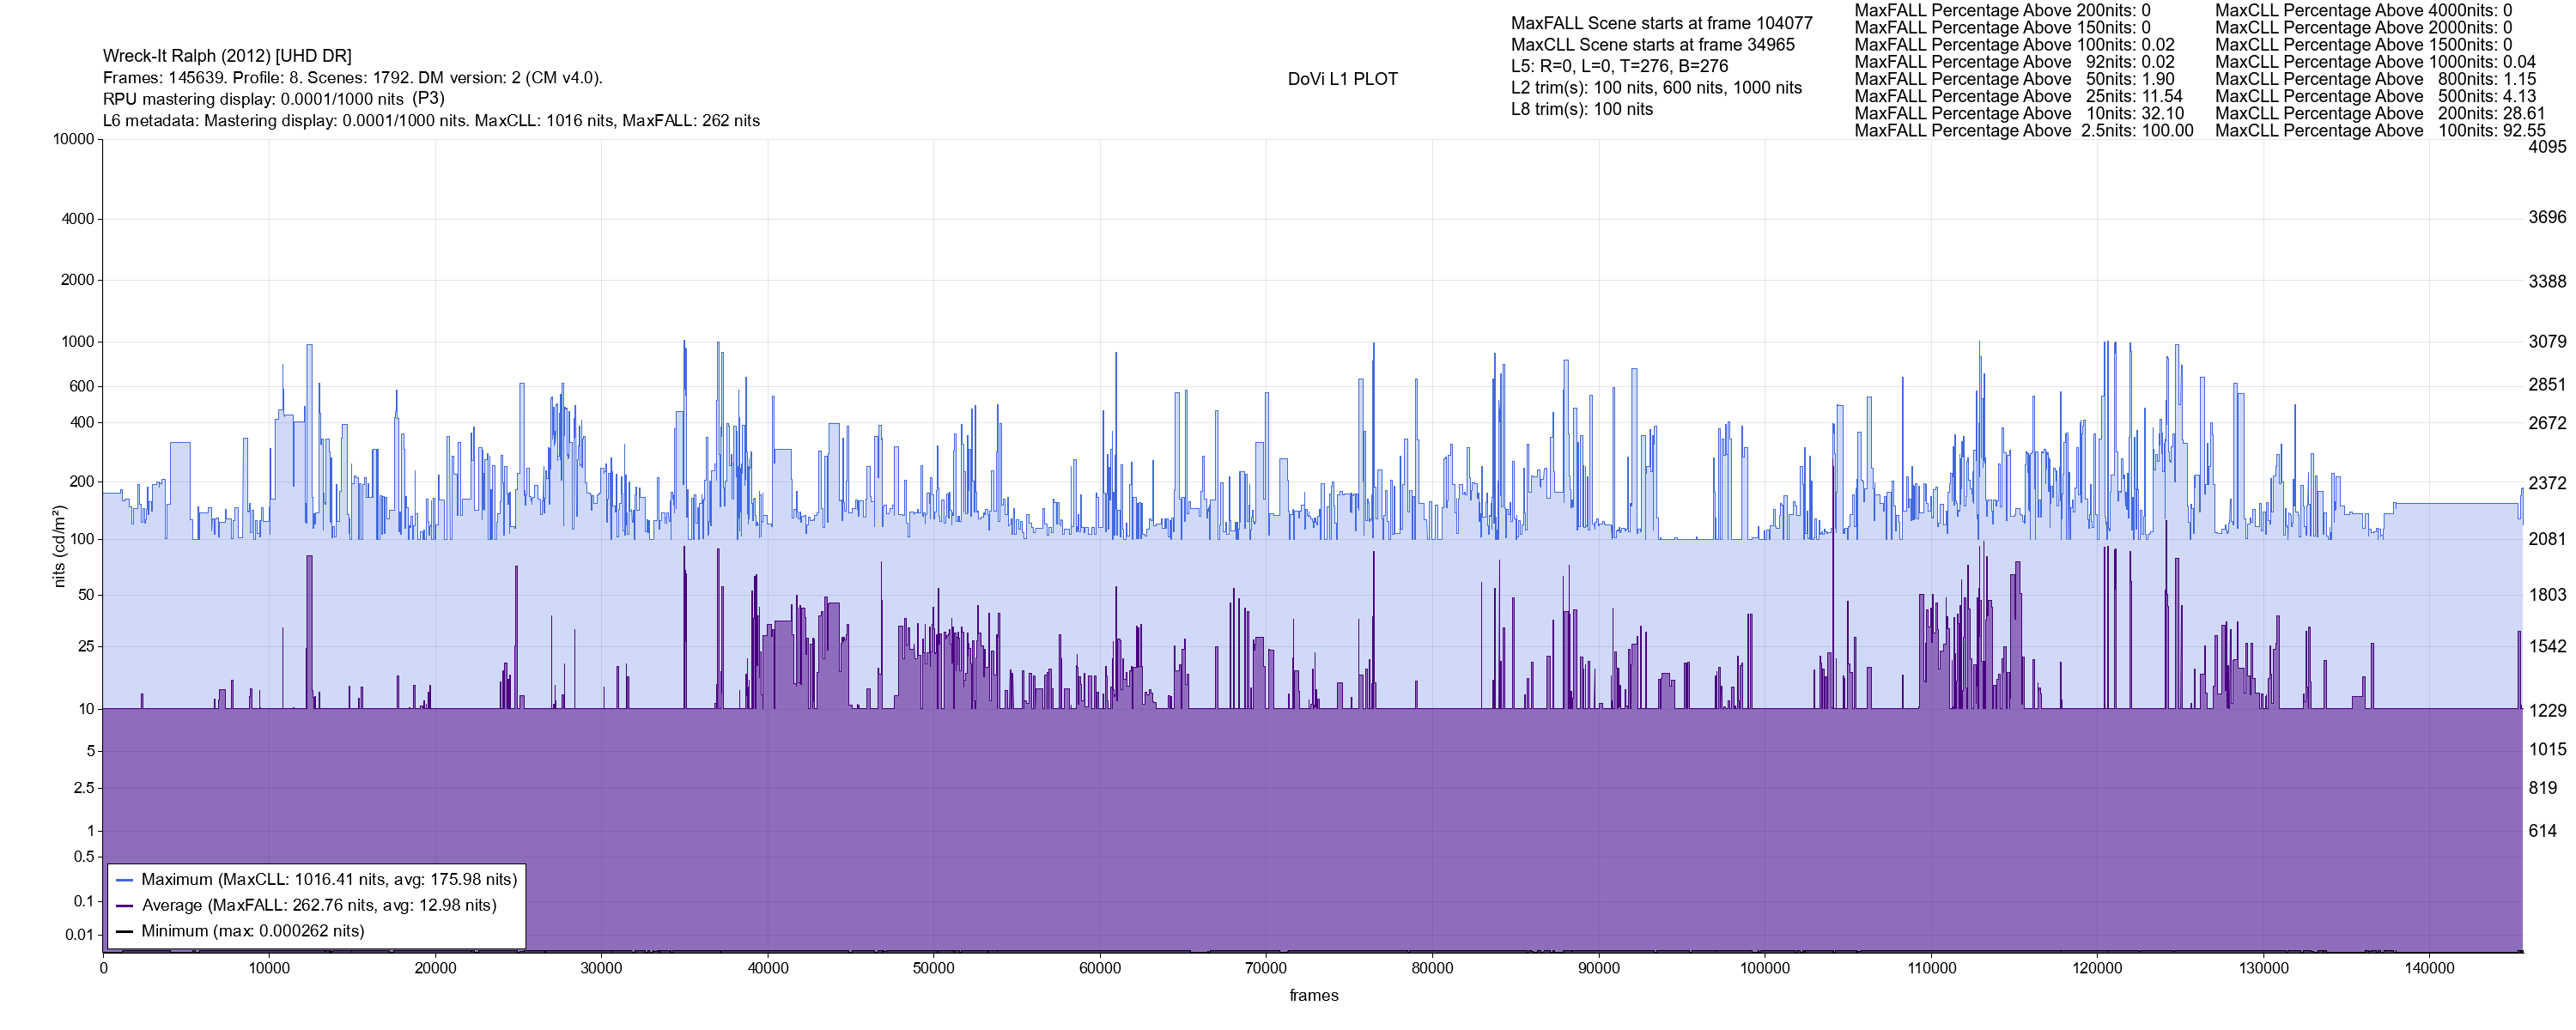The width and height of the screenshot is (2576, 1030).
Task: Click the 140000 tick on the frames axis
Action: (x=2429, y=968)
